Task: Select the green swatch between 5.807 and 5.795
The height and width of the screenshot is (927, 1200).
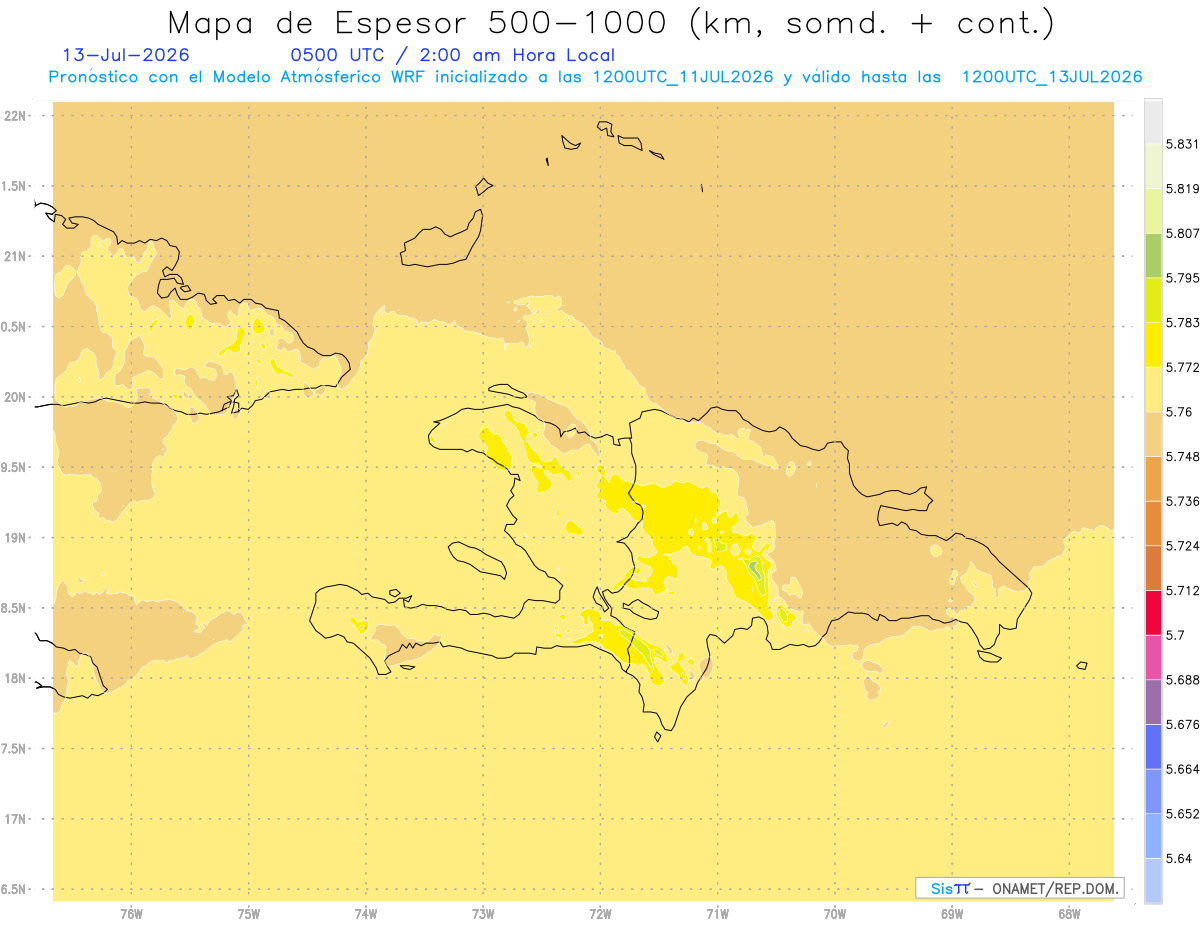Action: 1153,255
